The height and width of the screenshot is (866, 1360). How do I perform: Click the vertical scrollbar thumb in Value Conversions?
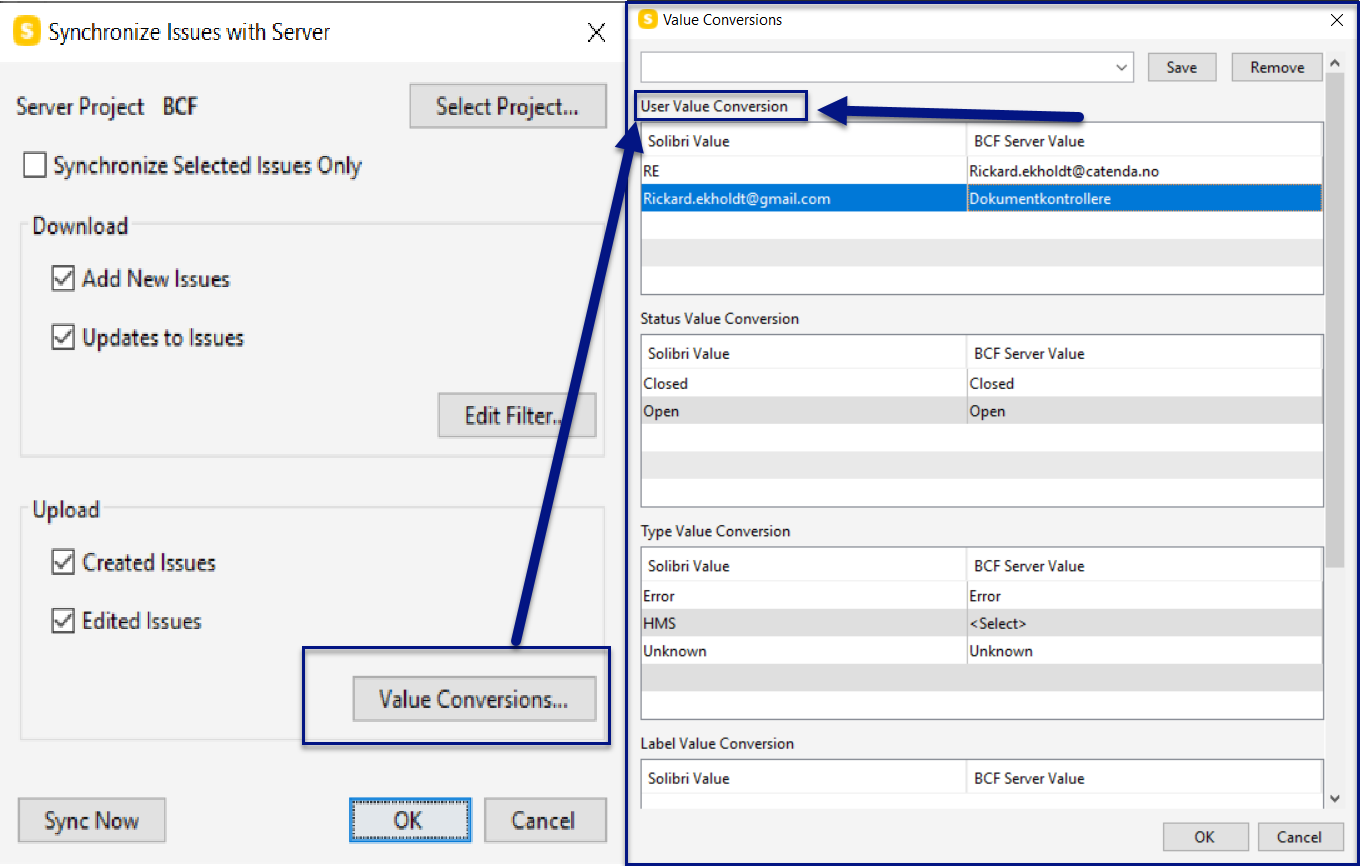point(1335,320)
